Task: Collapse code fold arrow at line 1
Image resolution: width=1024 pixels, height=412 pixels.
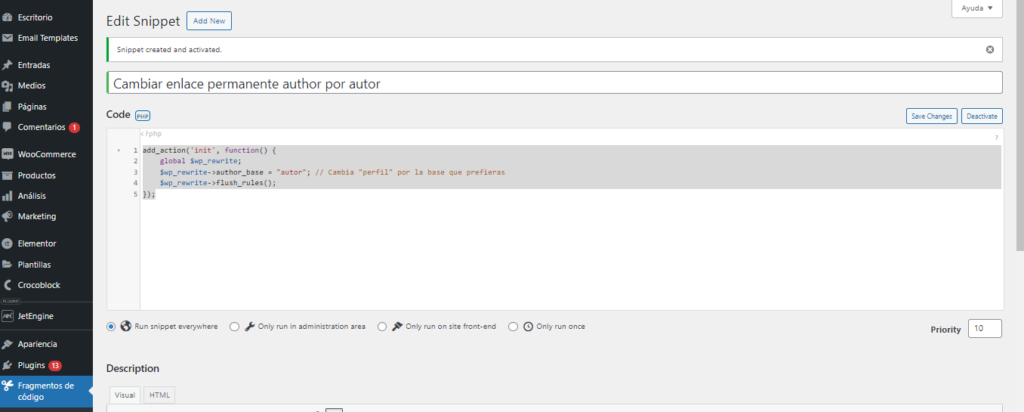Action: (118, 151)
